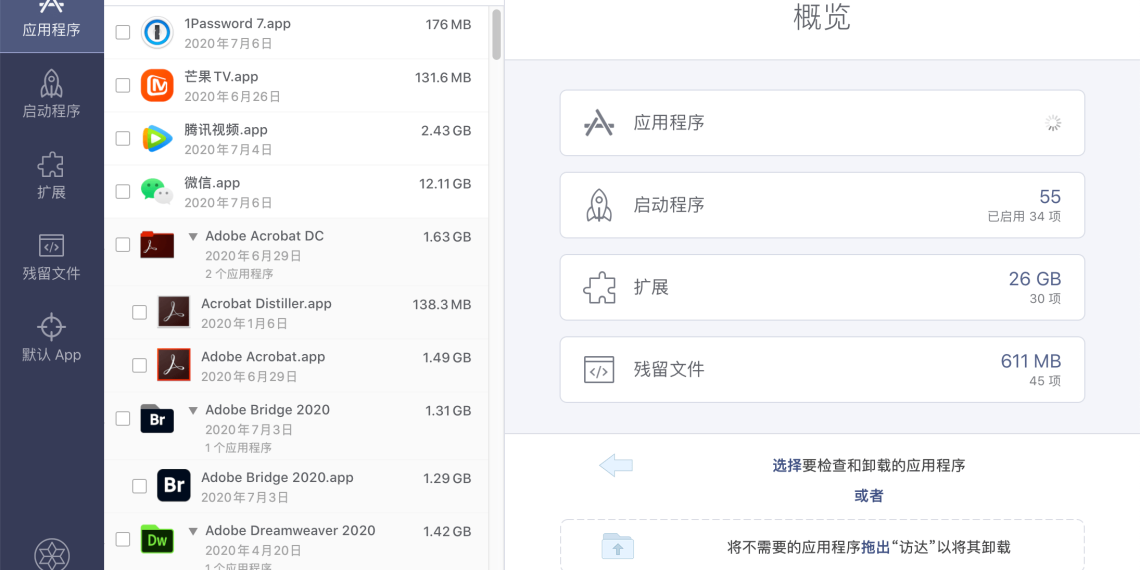Check the 1Password 7.app checkbox
Image resolution: width=1140 pixels, height=570 pixels.
click(x=123, y=33)
